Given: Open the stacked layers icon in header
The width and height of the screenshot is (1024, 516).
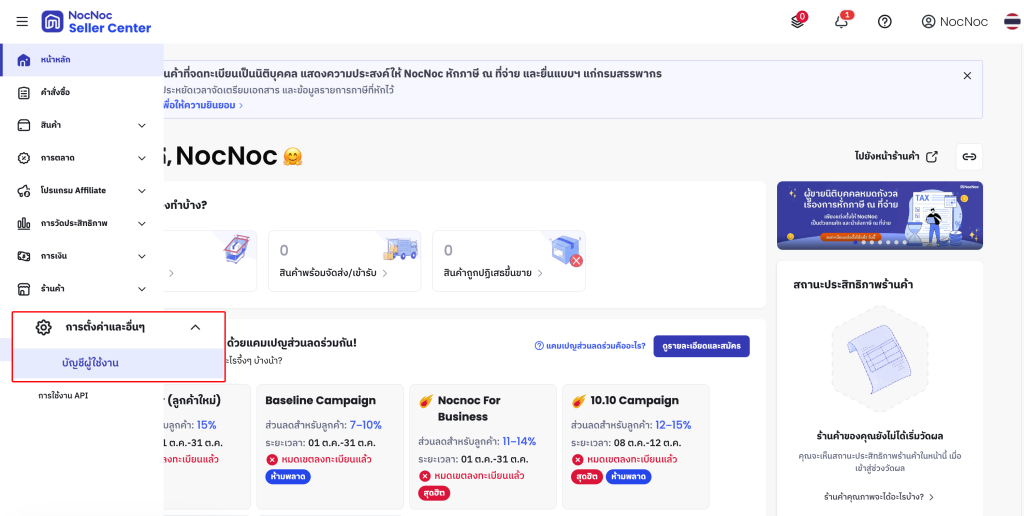Looking at the screenshot, I should coord(797,21).
